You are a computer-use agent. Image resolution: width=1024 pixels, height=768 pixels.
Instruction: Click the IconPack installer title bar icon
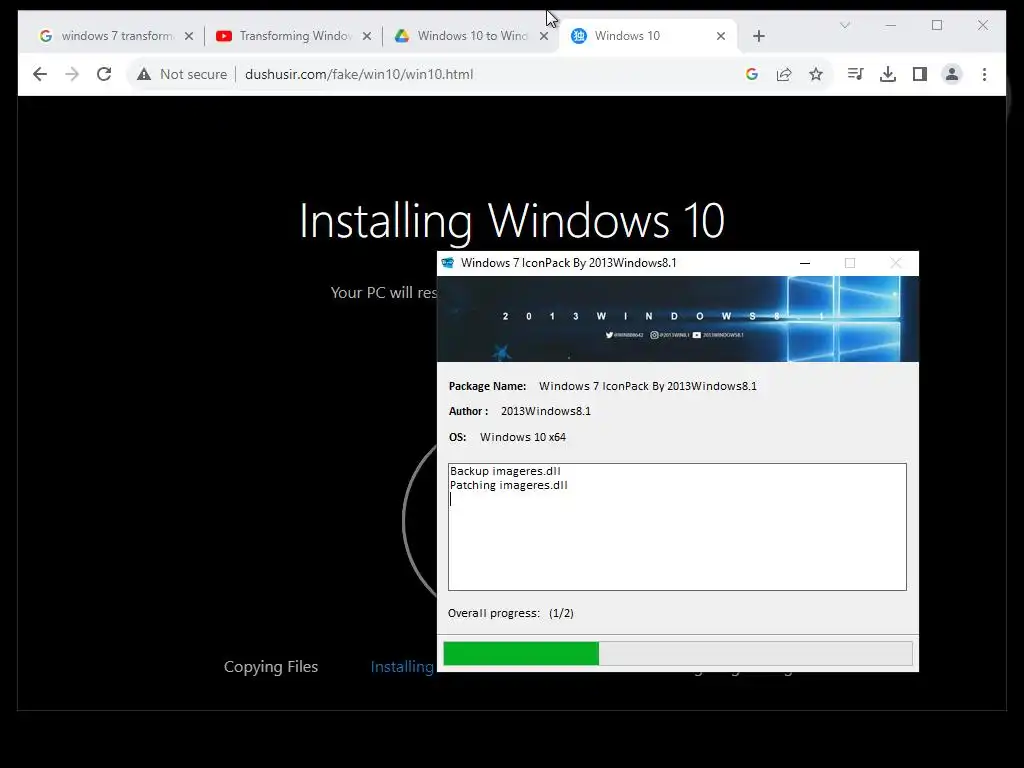pos(448,263)
